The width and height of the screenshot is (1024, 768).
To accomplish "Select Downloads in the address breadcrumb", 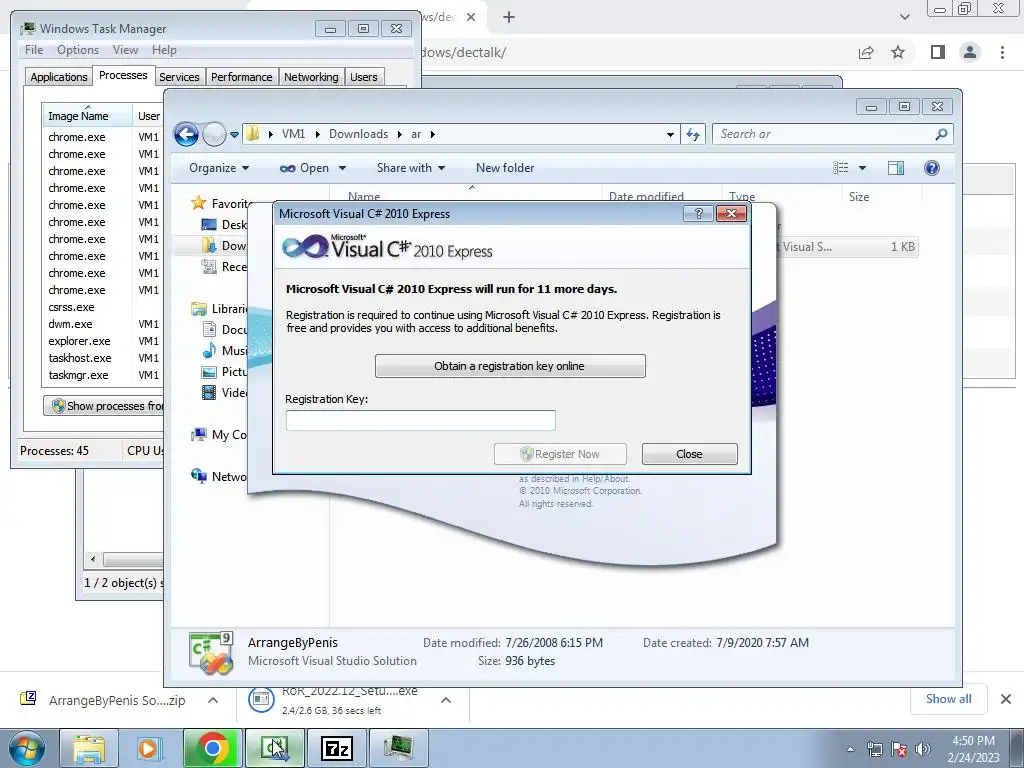I will coord(359,134).
